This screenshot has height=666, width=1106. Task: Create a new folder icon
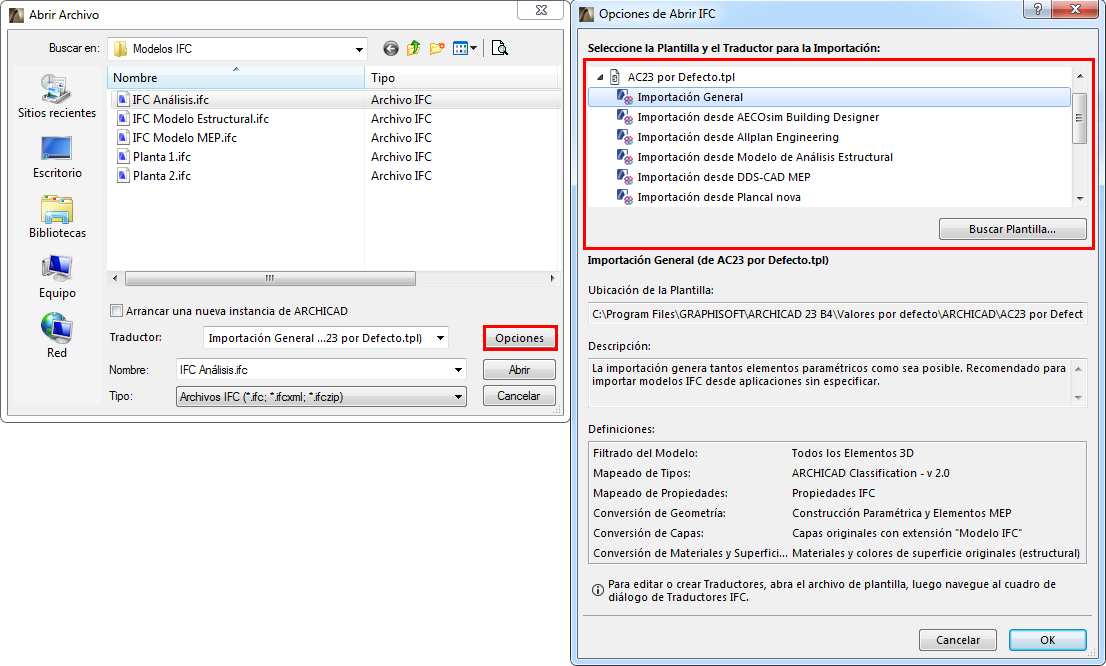(x=437, y=48)
